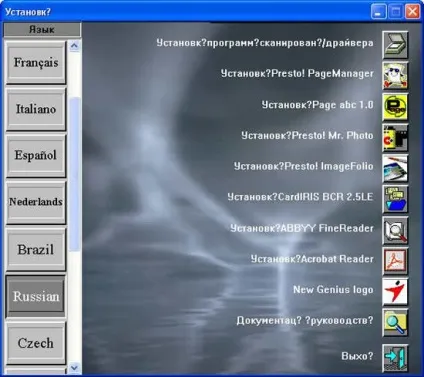Image resolution: width=424 pixels, height=377 pixels.
Task: Click the CardIRIS BCR 2.5LE icon
Action: point(395,199)
